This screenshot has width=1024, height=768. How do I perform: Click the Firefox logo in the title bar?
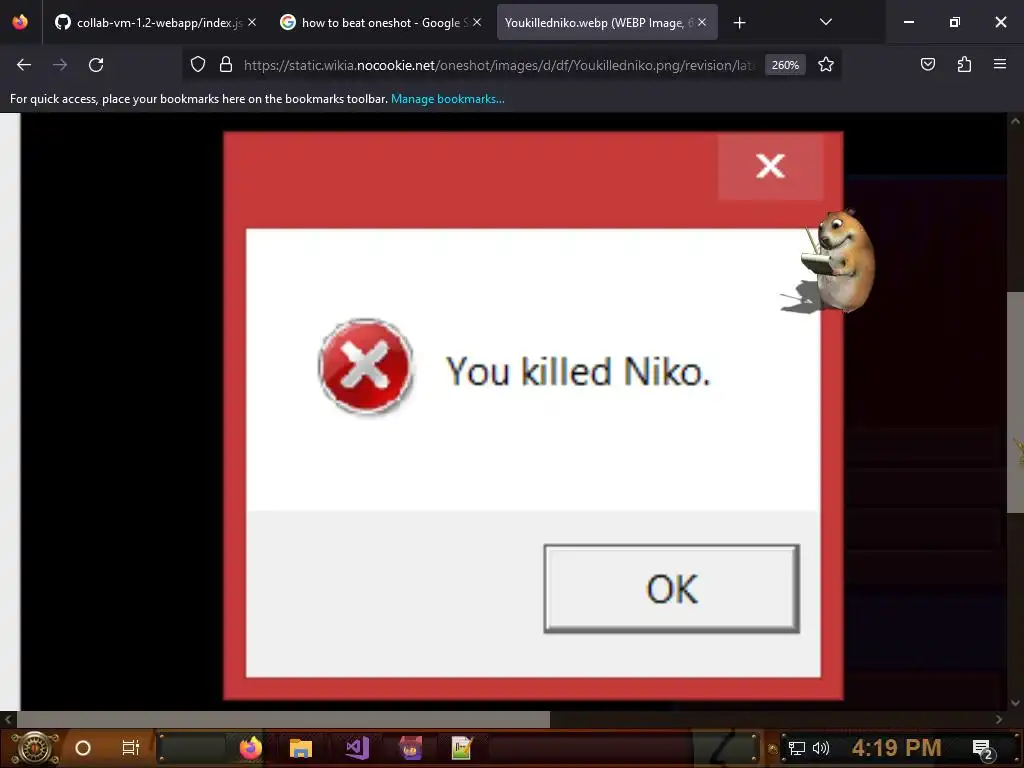click(20, 22)
